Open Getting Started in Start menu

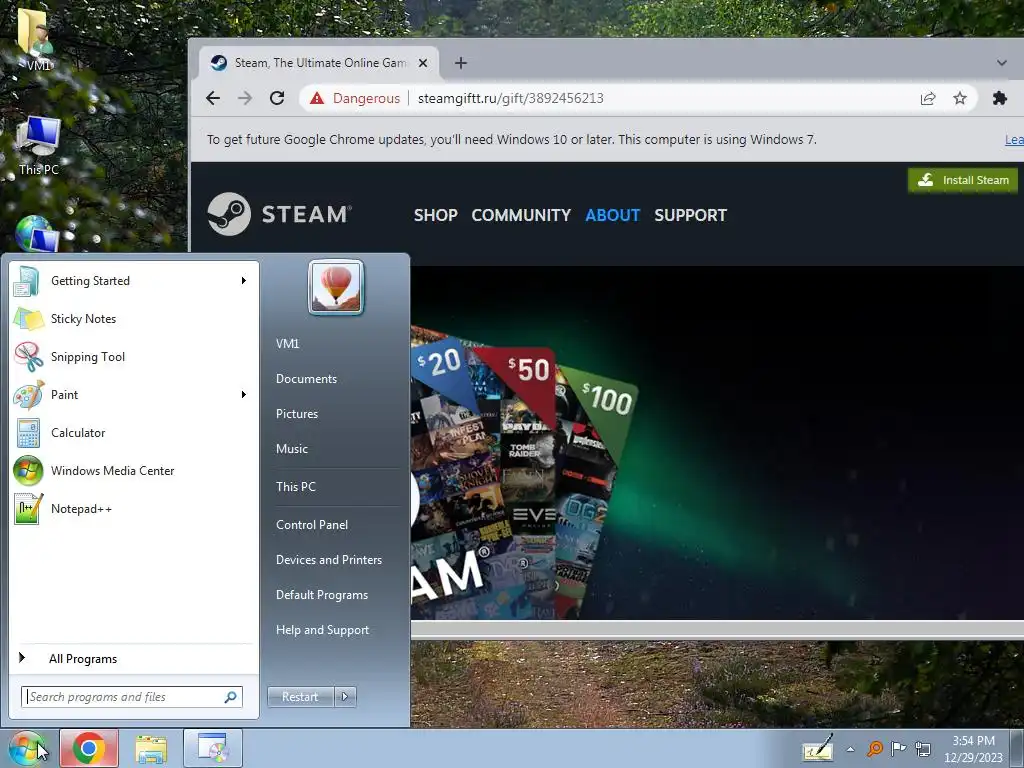[x=133, y=281]
